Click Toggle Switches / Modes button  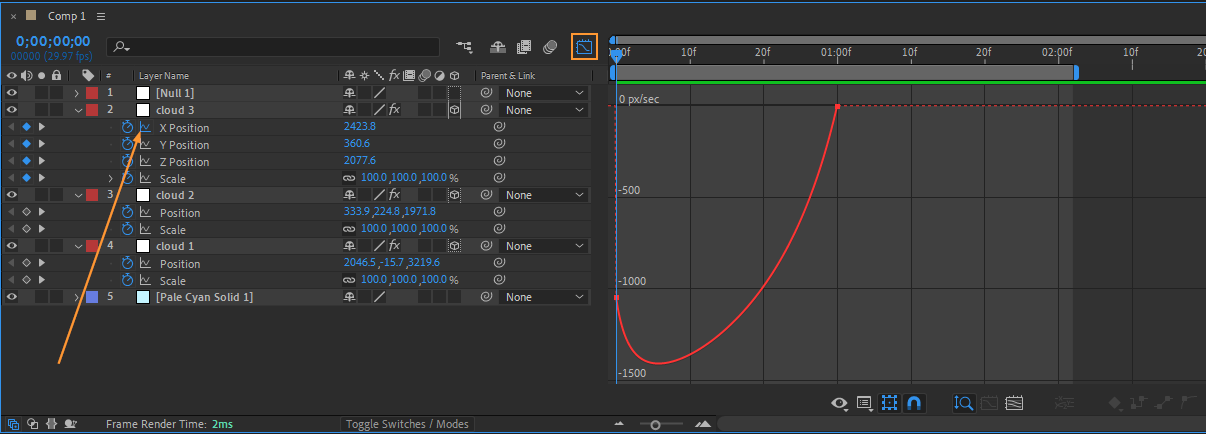click(406, 424)
